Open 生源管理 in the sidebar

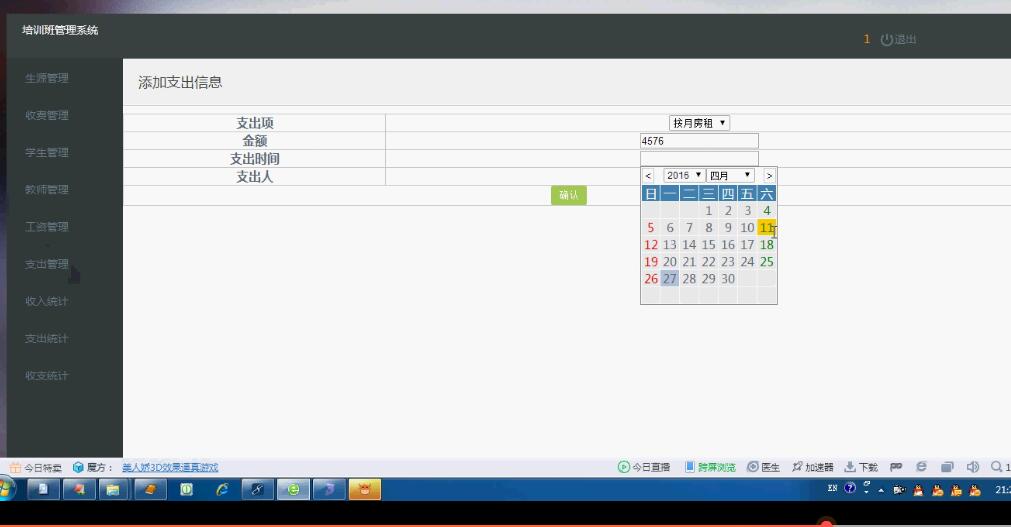click(46, 78)
